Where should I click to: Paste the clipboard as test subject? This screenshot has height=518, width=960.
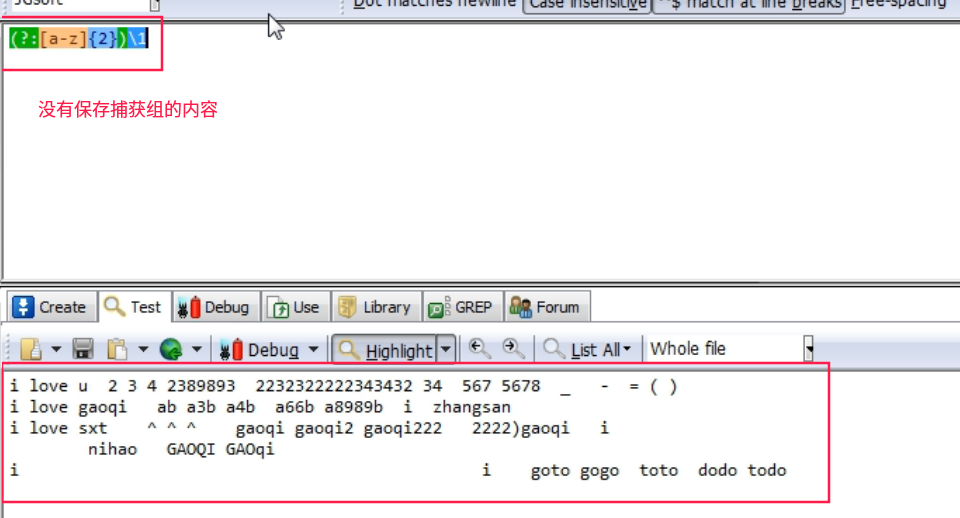(x=117, y=349)
